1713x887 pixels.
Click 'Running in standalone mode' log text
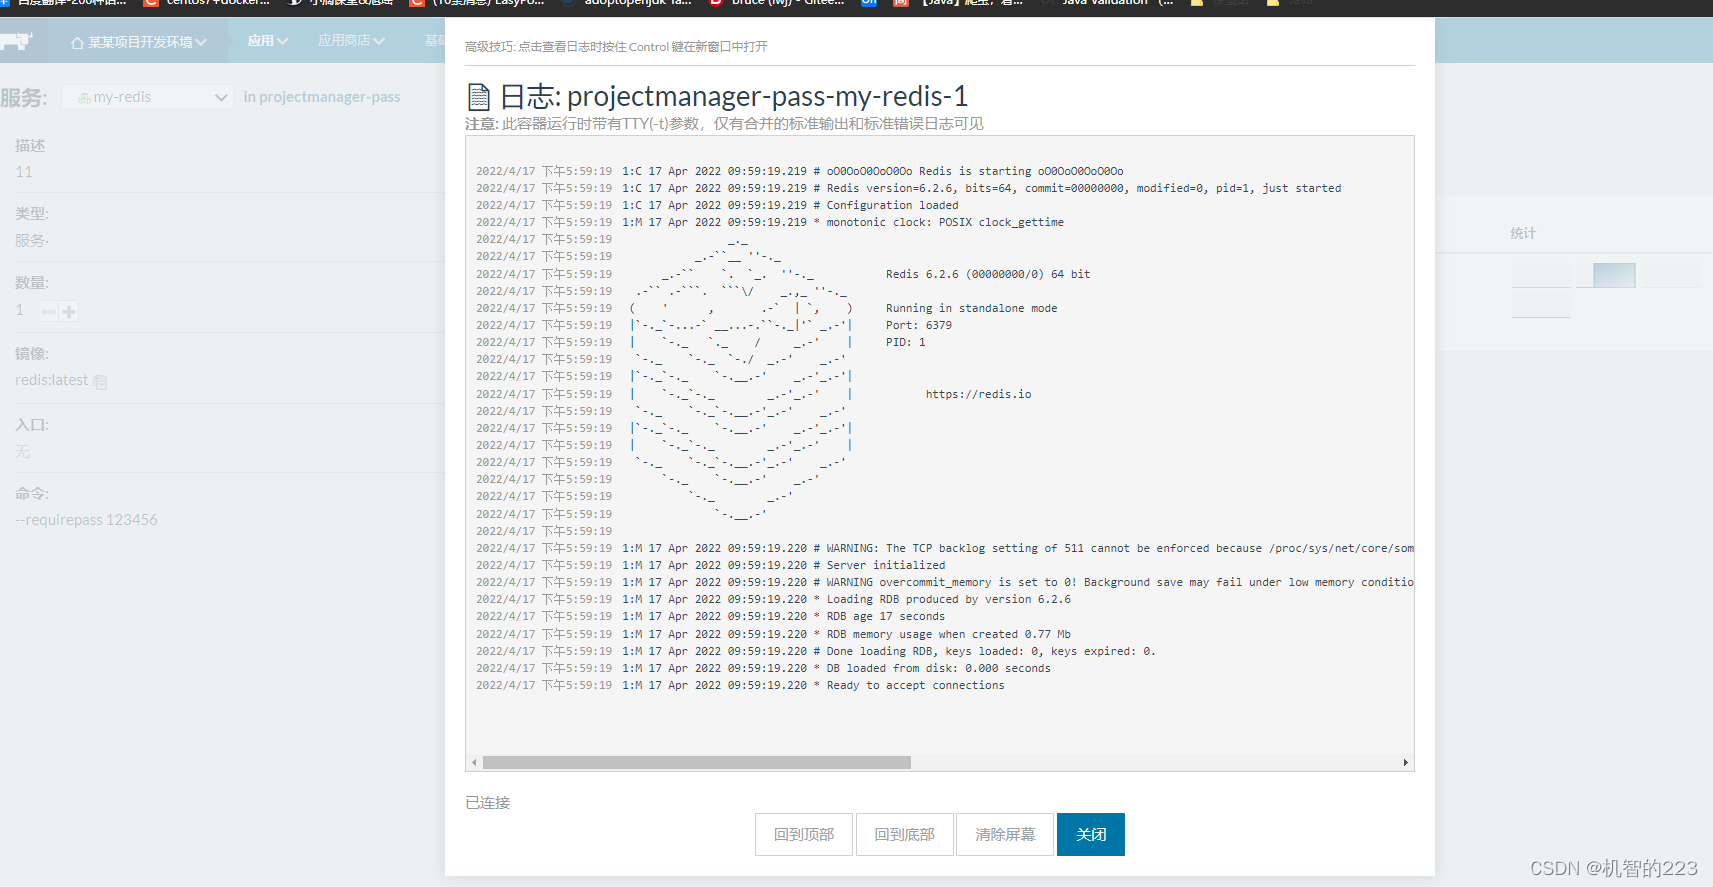pos(971,308)
